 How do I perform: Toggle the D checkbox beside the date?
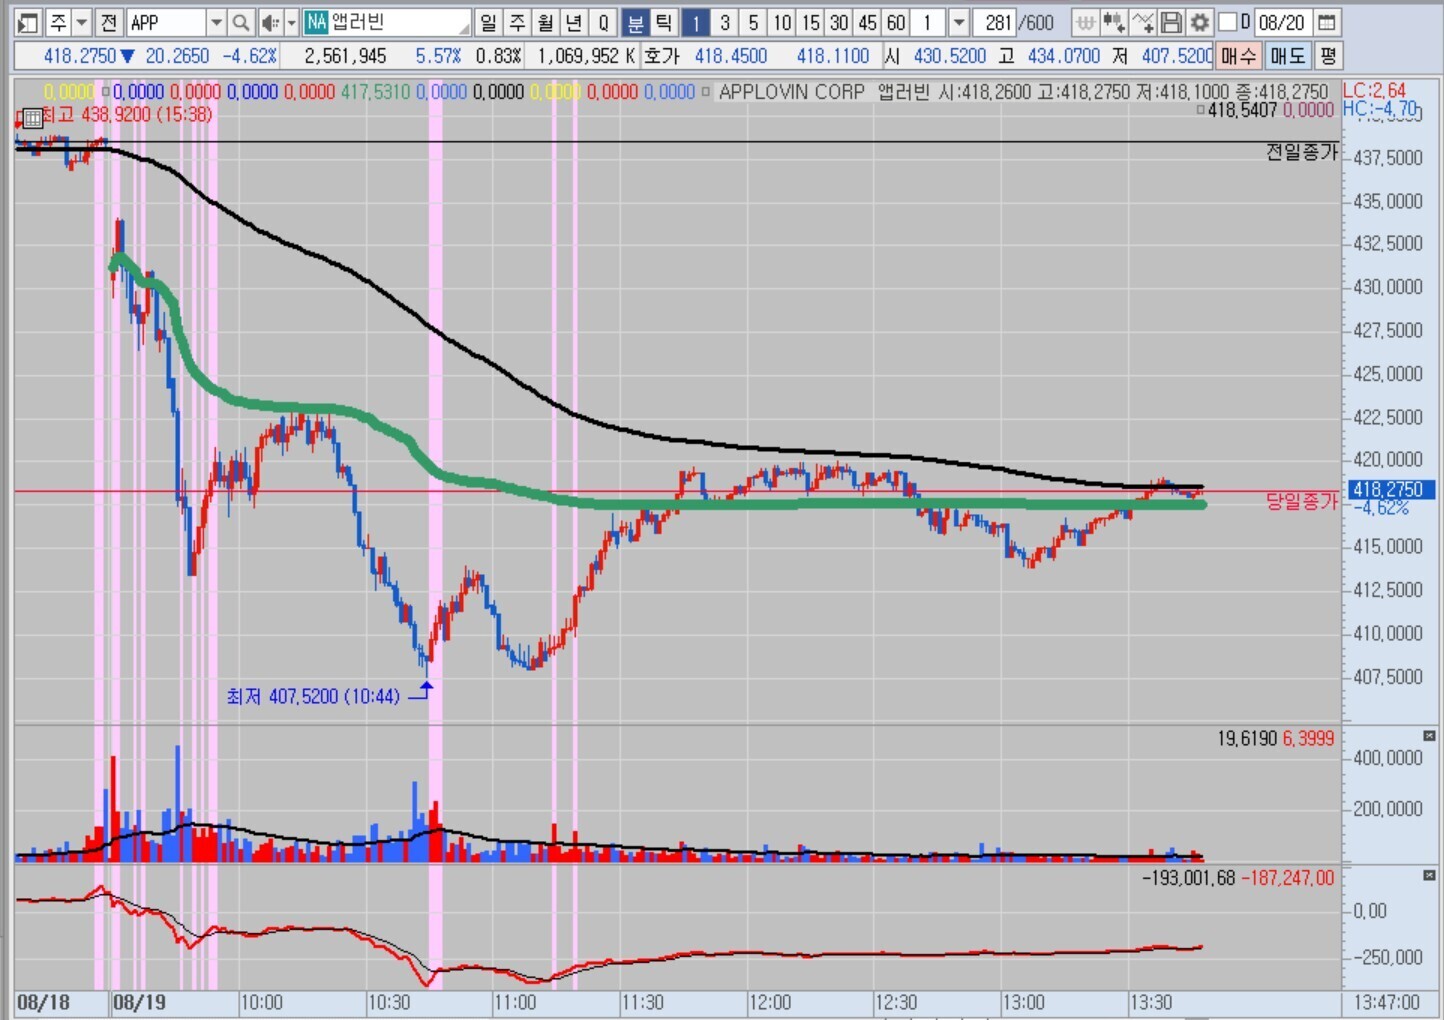pos(1228,22)
